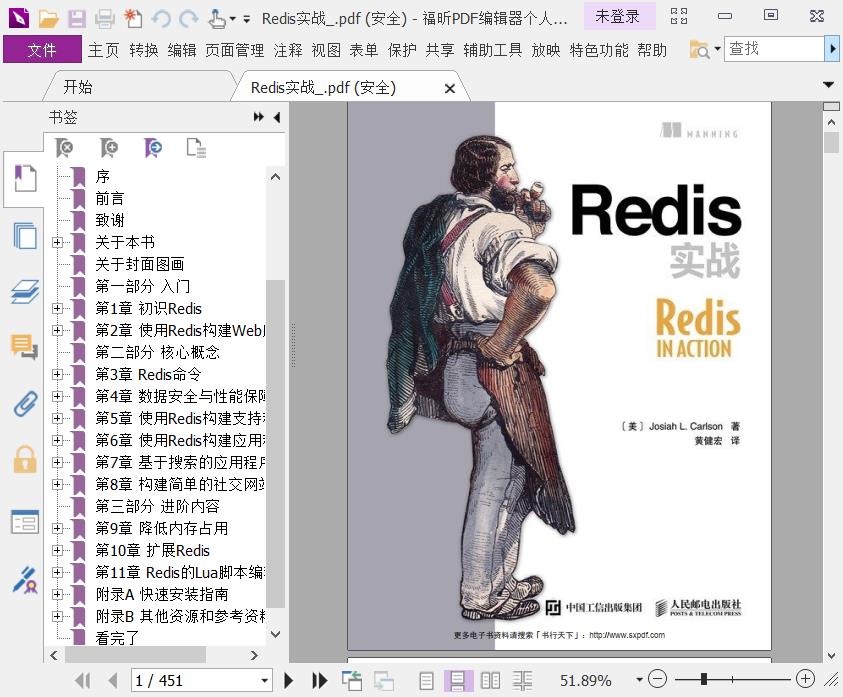Viewport: 843px width, 697px height.
Task: Open the Bookmarks sidebar panel icon
Action: point(25,179)
